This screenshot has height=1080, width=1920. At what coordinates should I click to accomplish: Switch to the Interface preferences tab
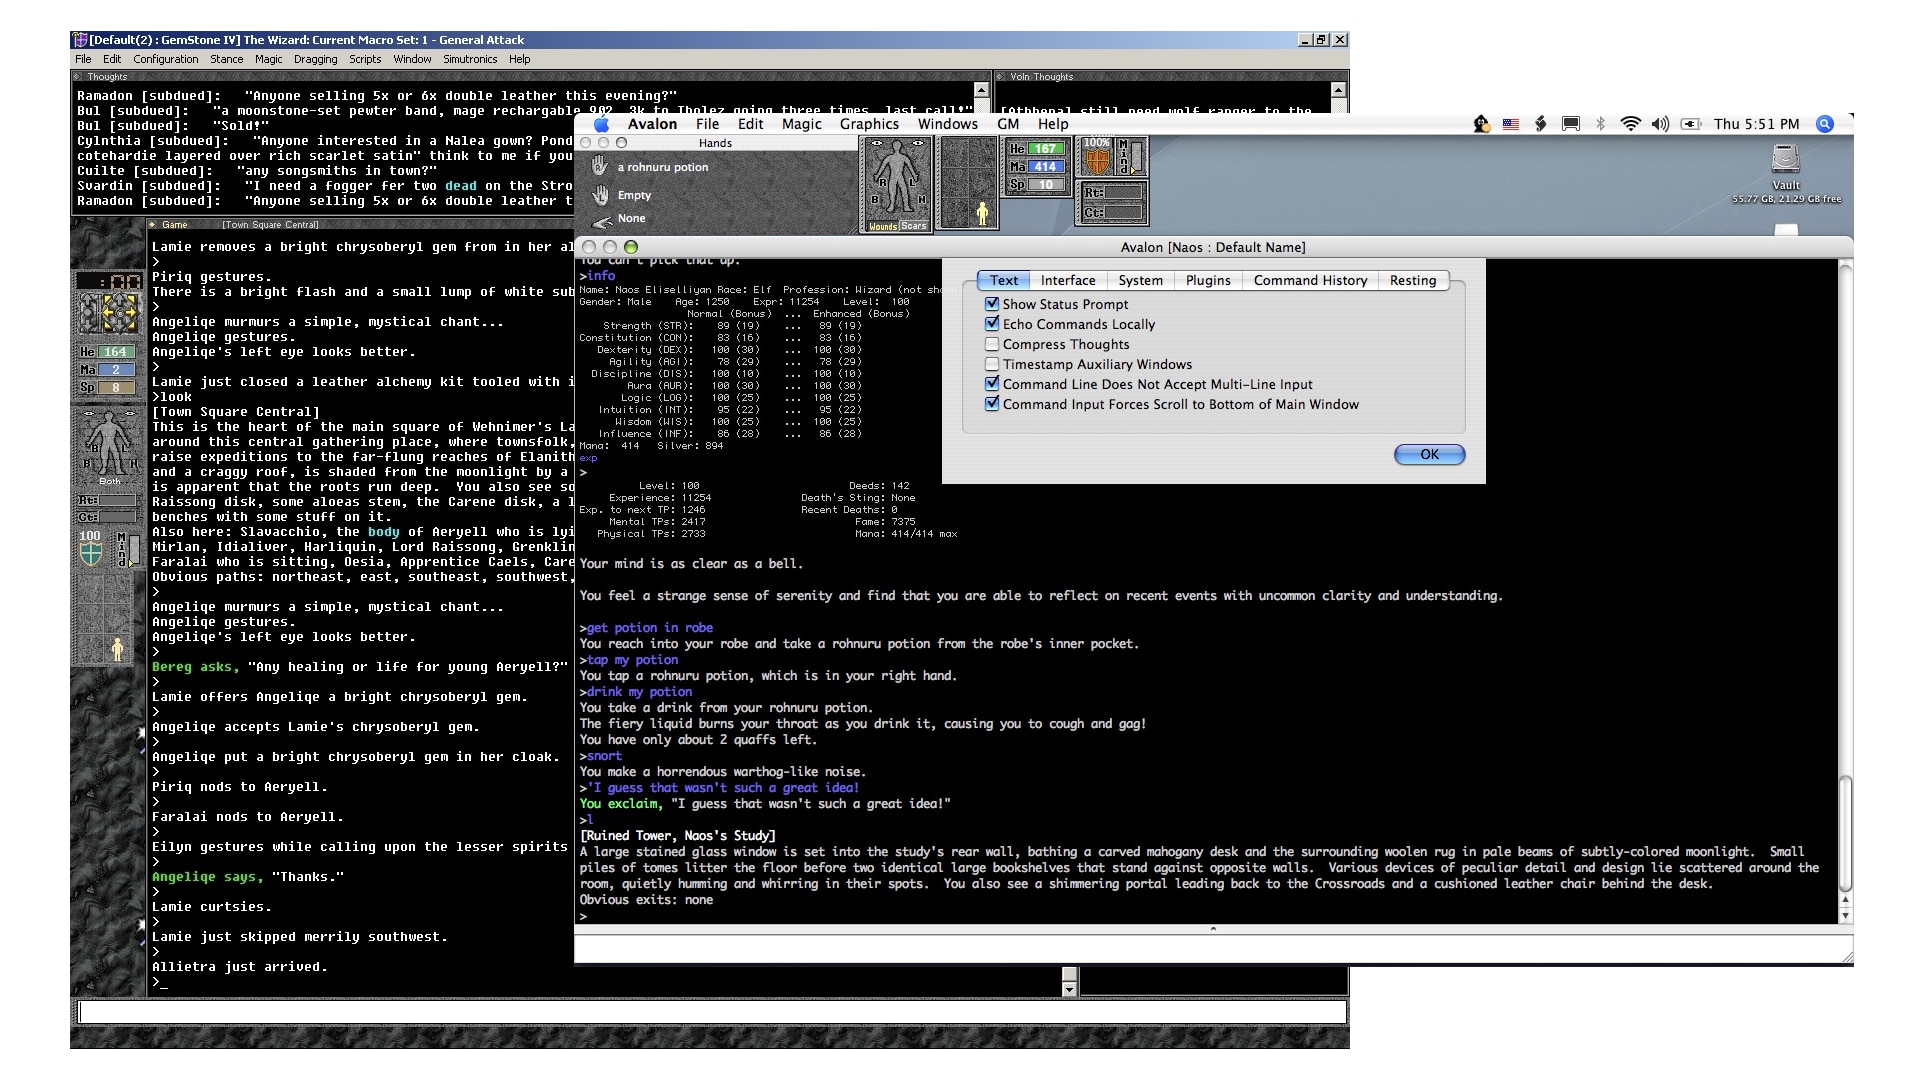tap(1068, 280)
